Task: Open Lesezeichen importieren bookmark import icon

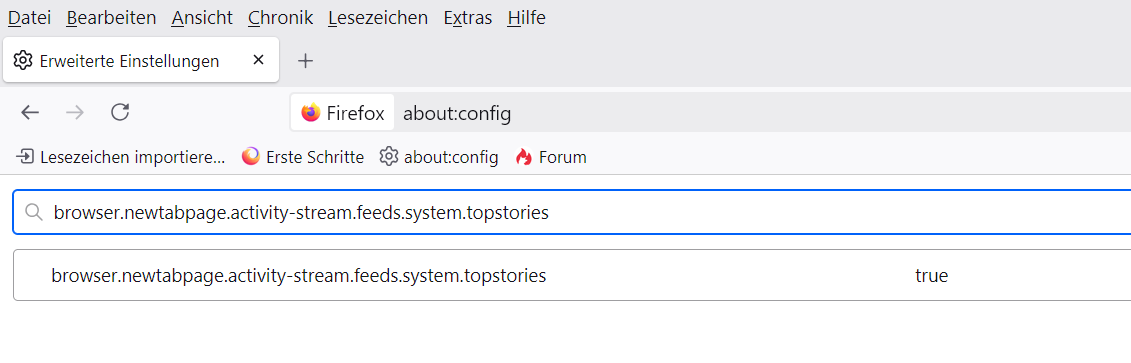Action: [x=25, y=157]
